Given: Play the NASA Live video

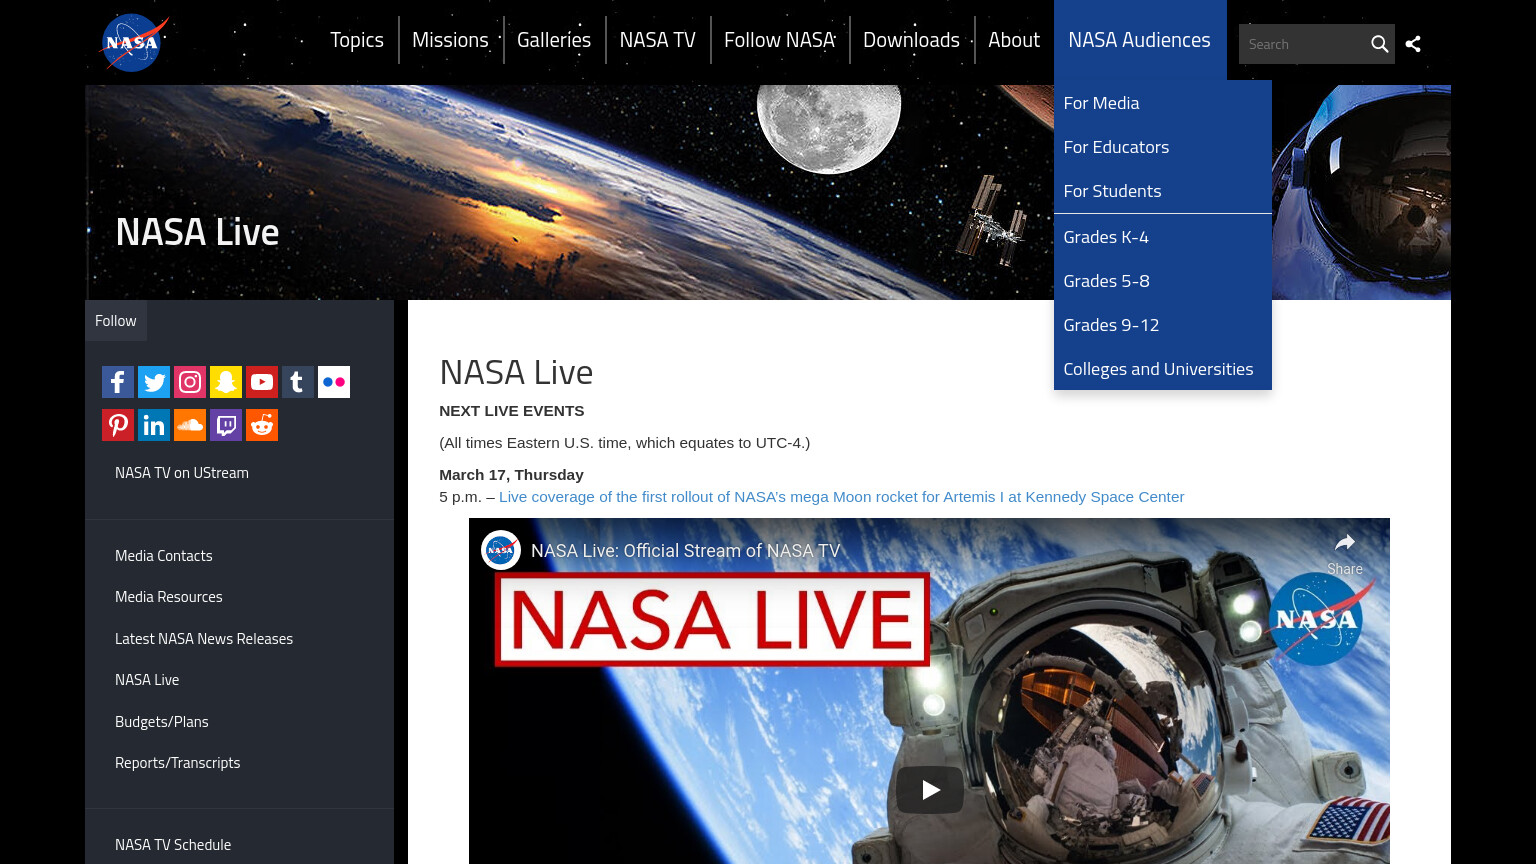Looking at the screenshot, I should tap(930, 790).
